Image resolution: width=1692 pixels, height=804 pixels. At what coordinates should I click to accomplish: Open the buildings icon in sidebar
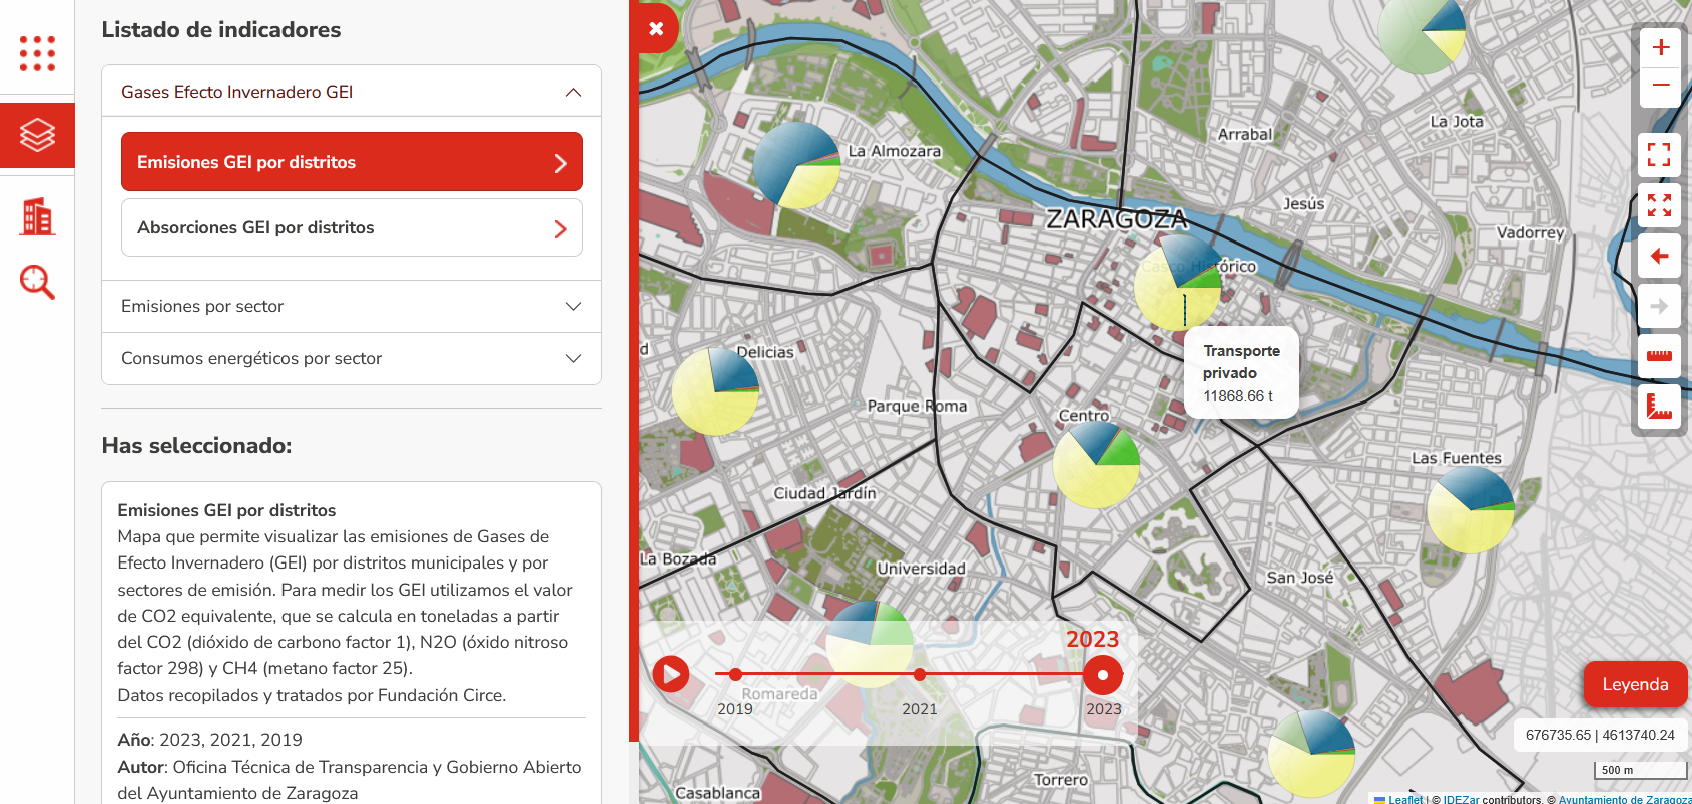coord(37,216)
